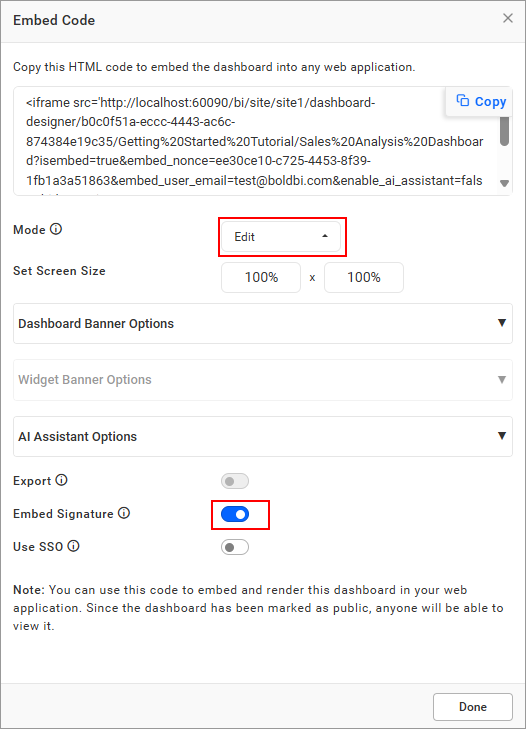Click the embed code scrollbar thumb
Screen dimensions: 526x729
coord(504,131)
